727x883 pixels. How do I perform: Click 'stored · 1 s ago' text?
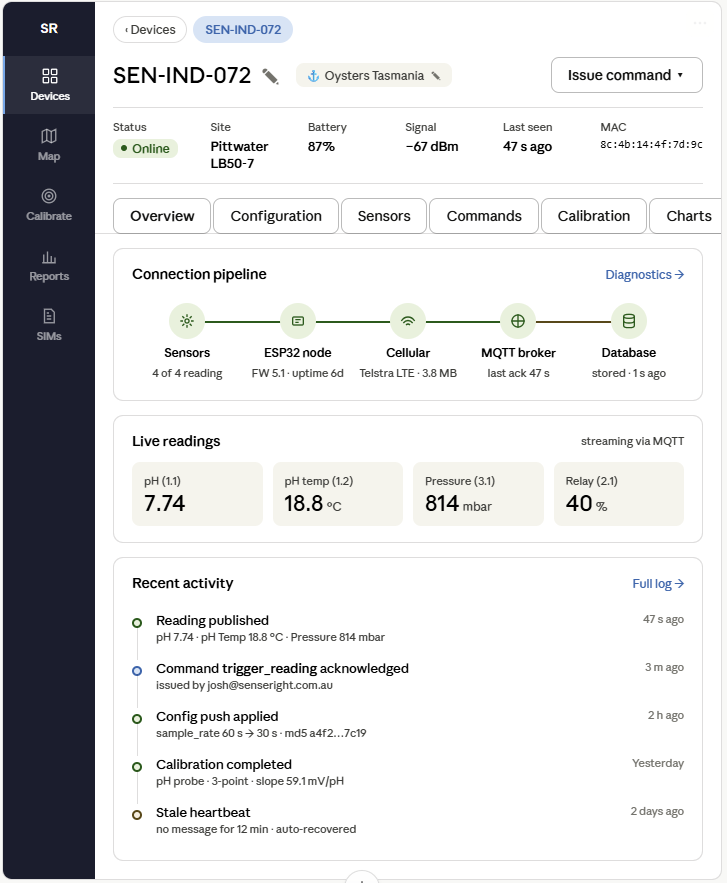(x=628, y=373)
